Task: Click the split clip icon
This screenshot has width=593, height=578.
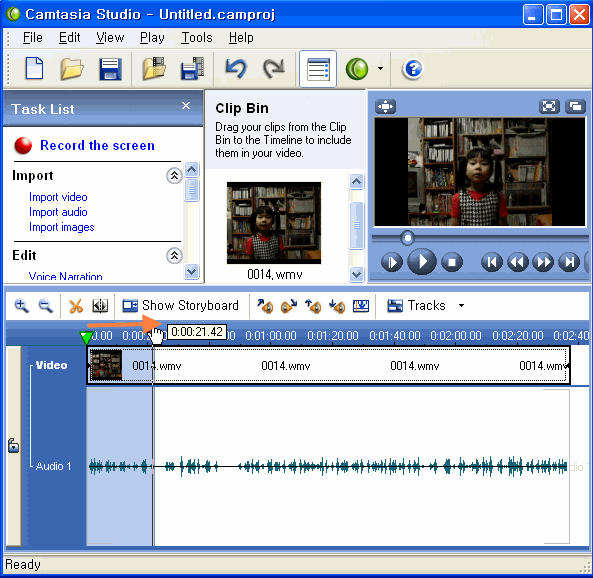Action: point(100,306)
